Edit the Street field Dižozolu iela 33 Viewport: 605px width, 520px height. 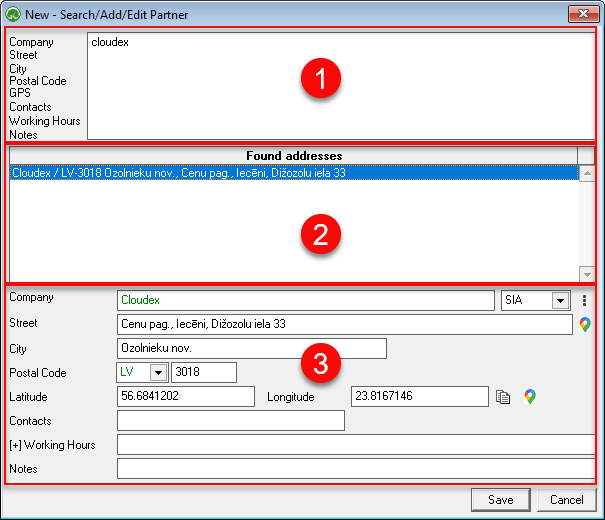click(345, 324)
